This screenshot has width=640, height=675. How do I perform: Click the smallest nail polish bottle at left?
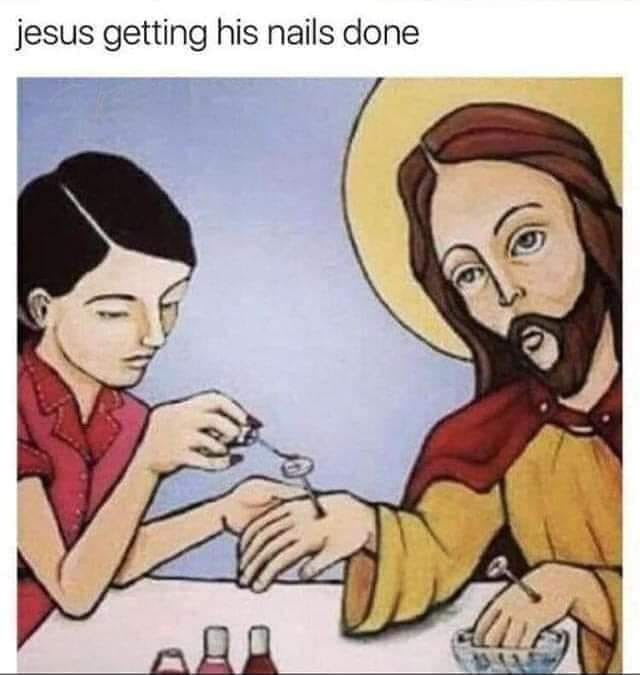171,662
